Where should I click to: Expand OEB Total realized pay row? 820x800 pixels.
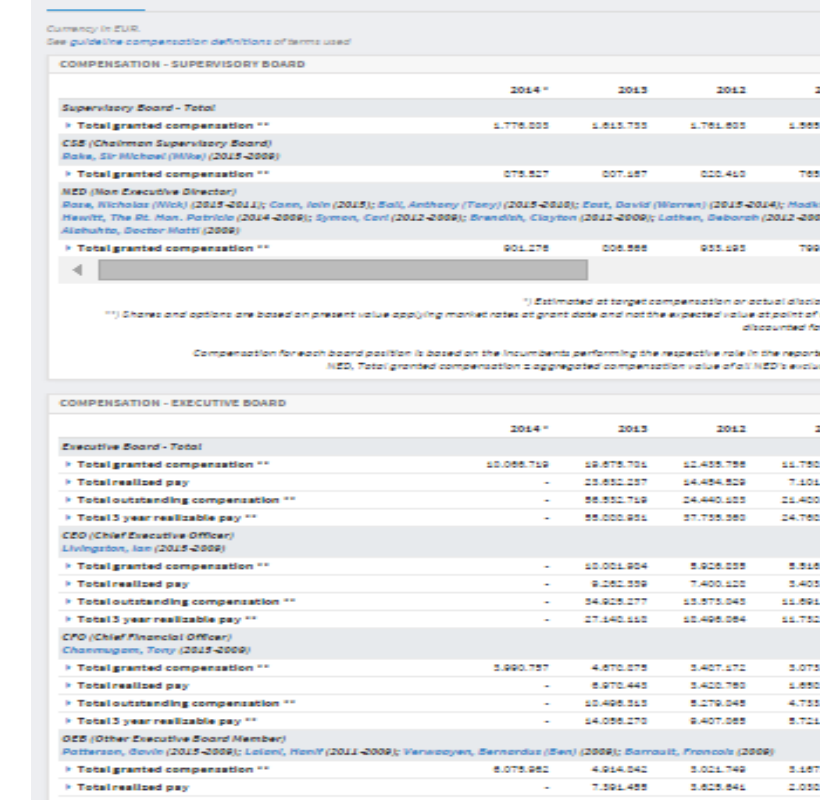(67, 787)
